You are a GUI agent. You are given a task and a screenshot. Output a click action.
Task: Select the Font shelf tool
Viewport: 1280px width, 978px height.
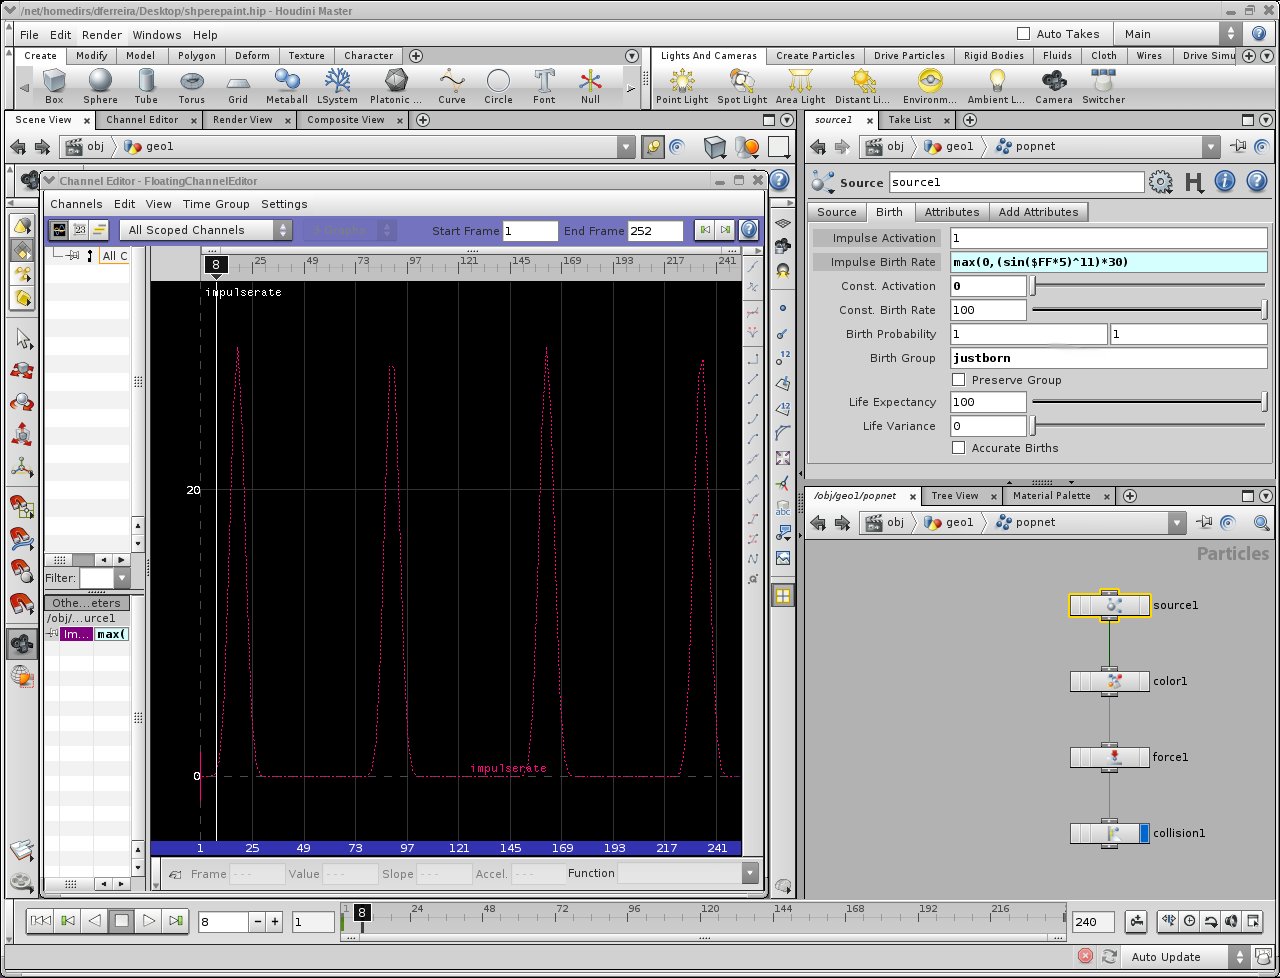tap(544, 86)
